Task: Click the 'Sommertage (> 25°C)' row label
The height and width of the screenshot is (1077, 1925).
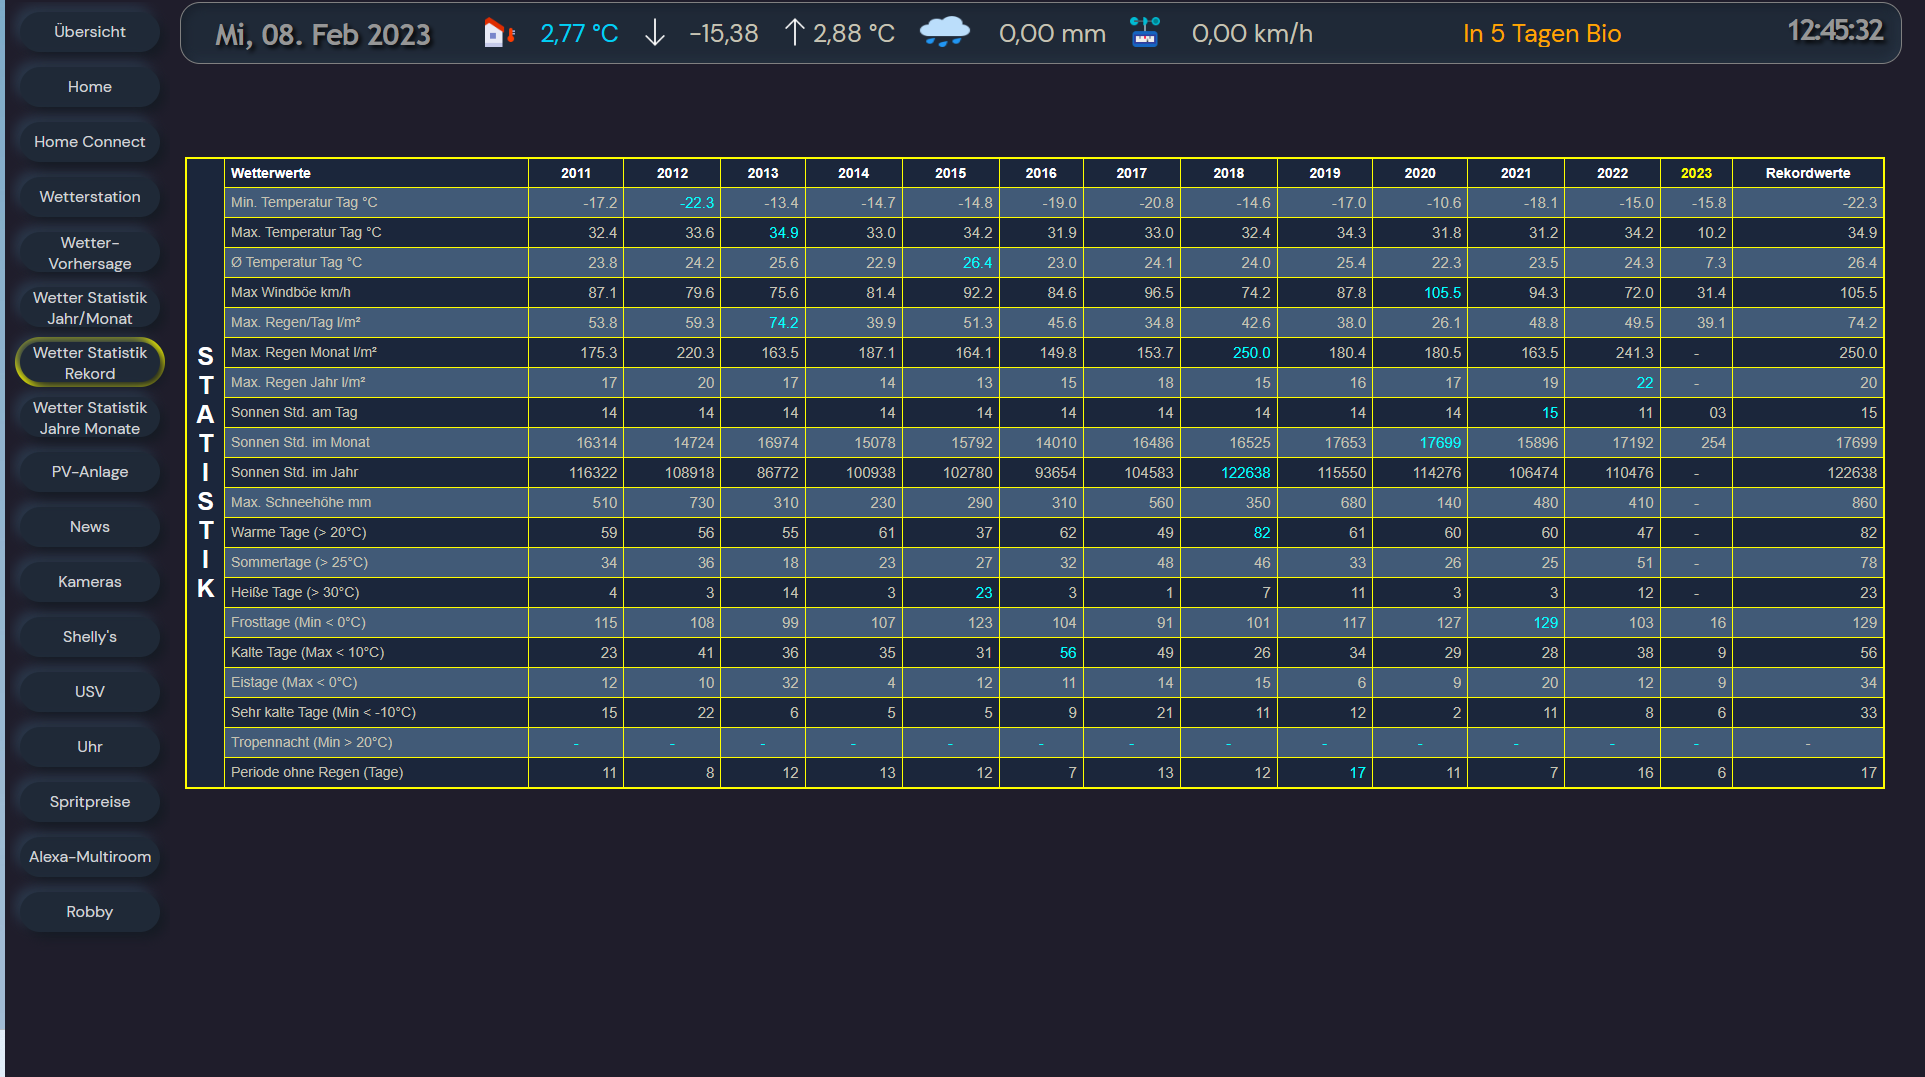Action: click(299, 562)
